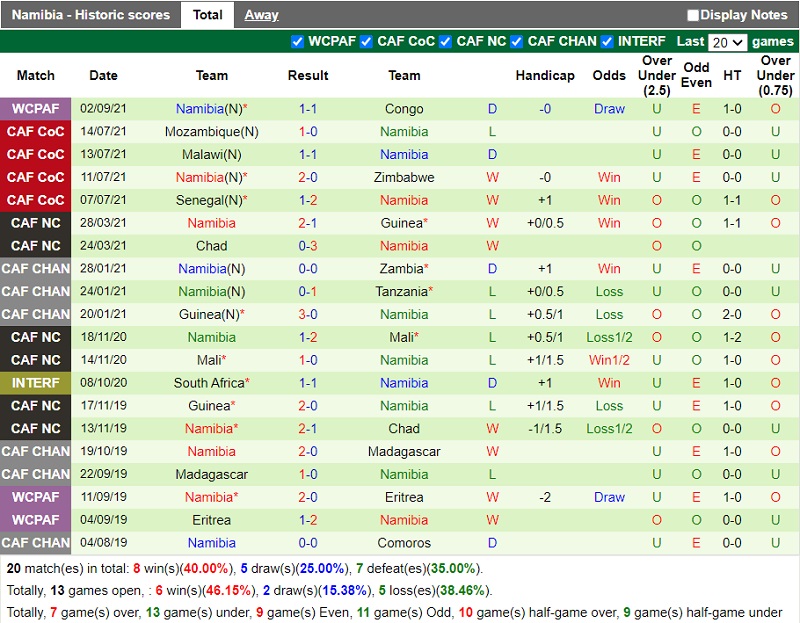Select Chad home team on 24/03/21
This screenshot has height=623, width=800.
pyautogui.click(x=211, y=246)
